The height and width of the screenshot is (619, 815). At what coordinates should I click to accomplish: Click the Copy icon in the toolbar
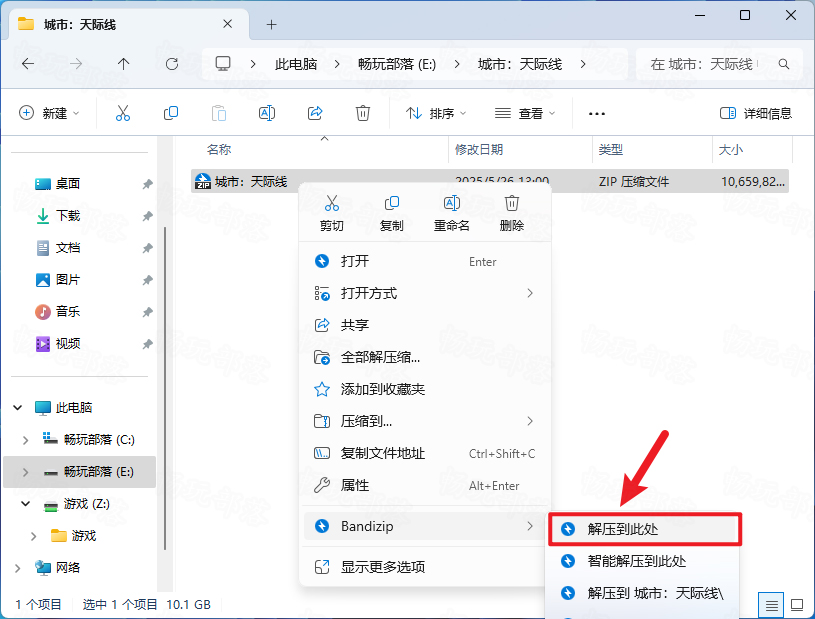point(171,113)
